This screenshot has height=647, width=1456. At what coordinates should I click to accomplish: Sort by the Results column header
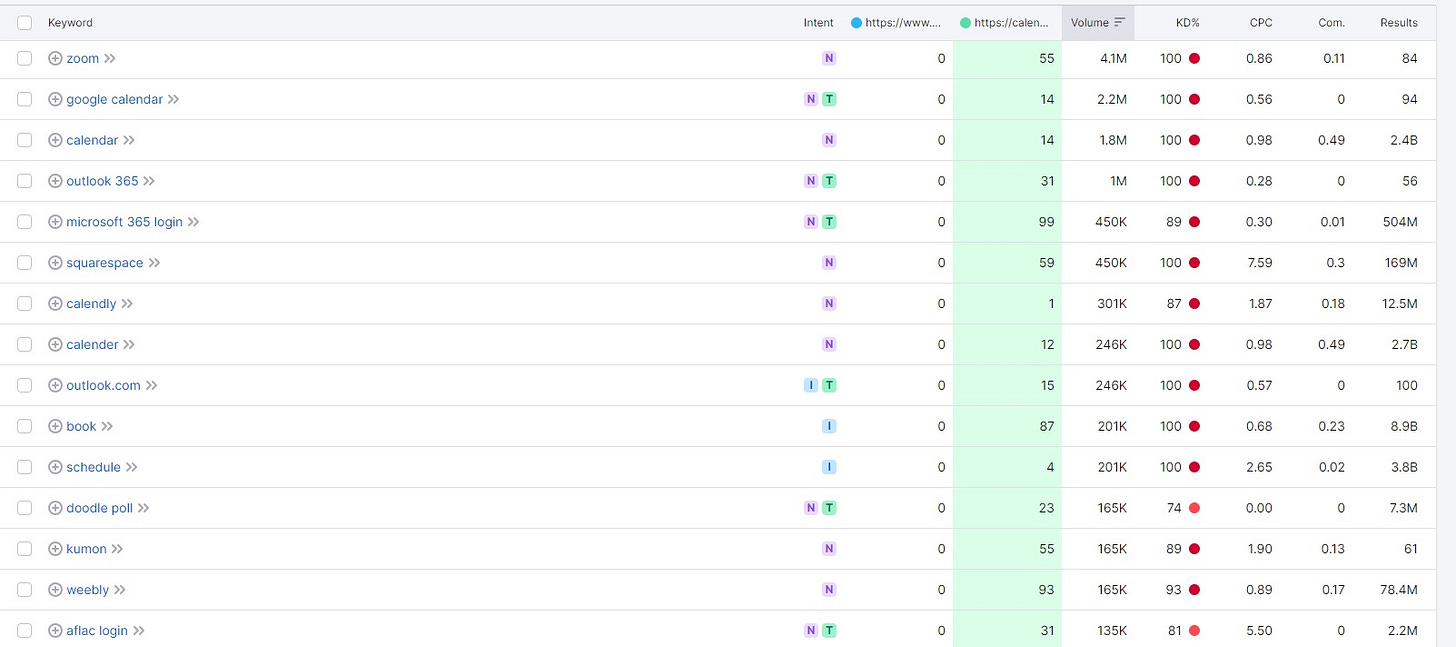pyautogui.click(x=1399, y=23)
